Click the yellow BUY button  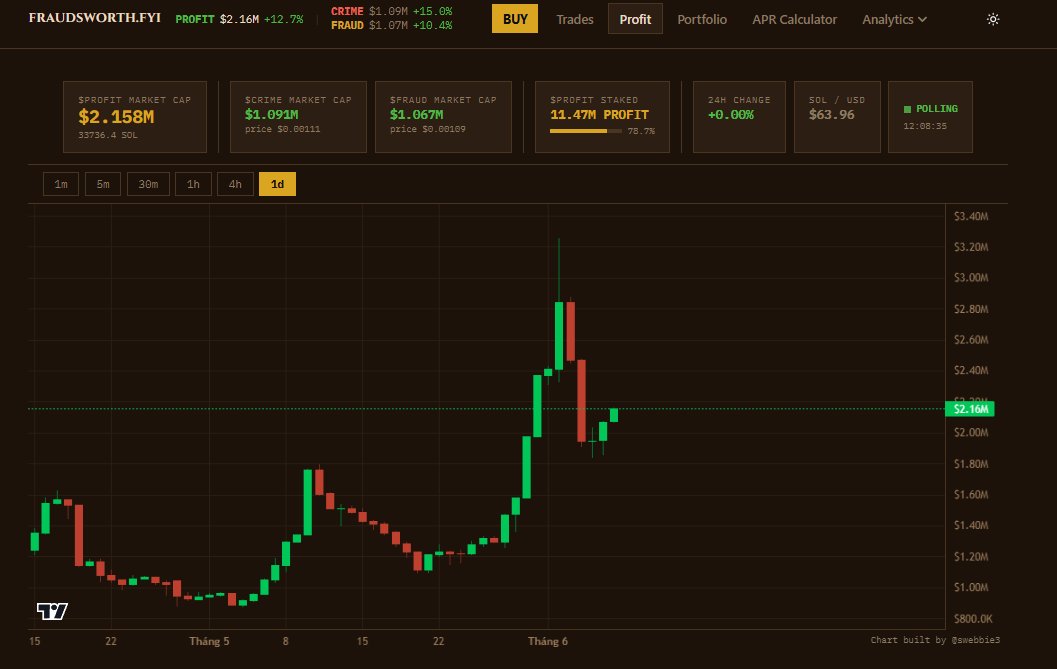click(515, 19)
